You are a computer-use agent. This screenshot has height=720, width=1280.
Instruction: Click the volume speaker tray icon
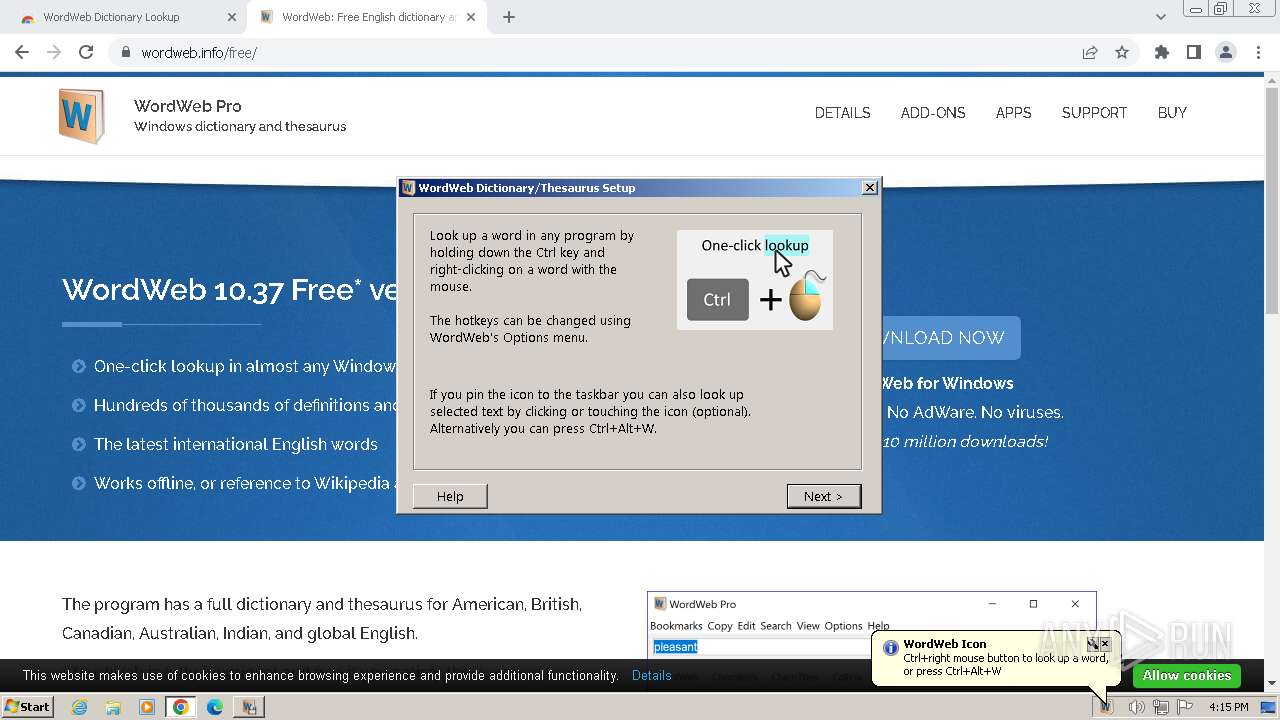click(x=1136, y=707)
